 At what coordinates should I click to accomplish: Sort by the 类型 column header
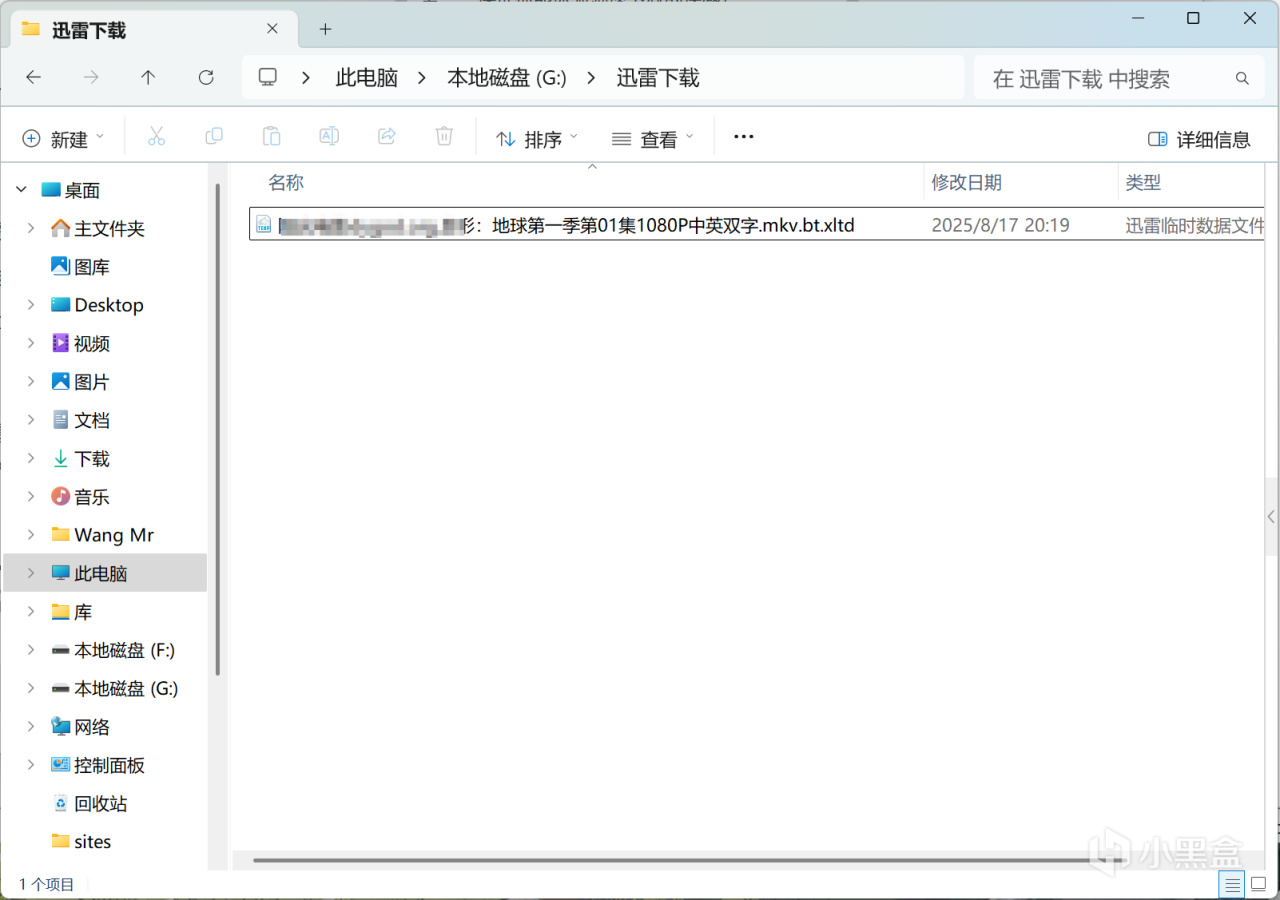(x=1143, y=182)
